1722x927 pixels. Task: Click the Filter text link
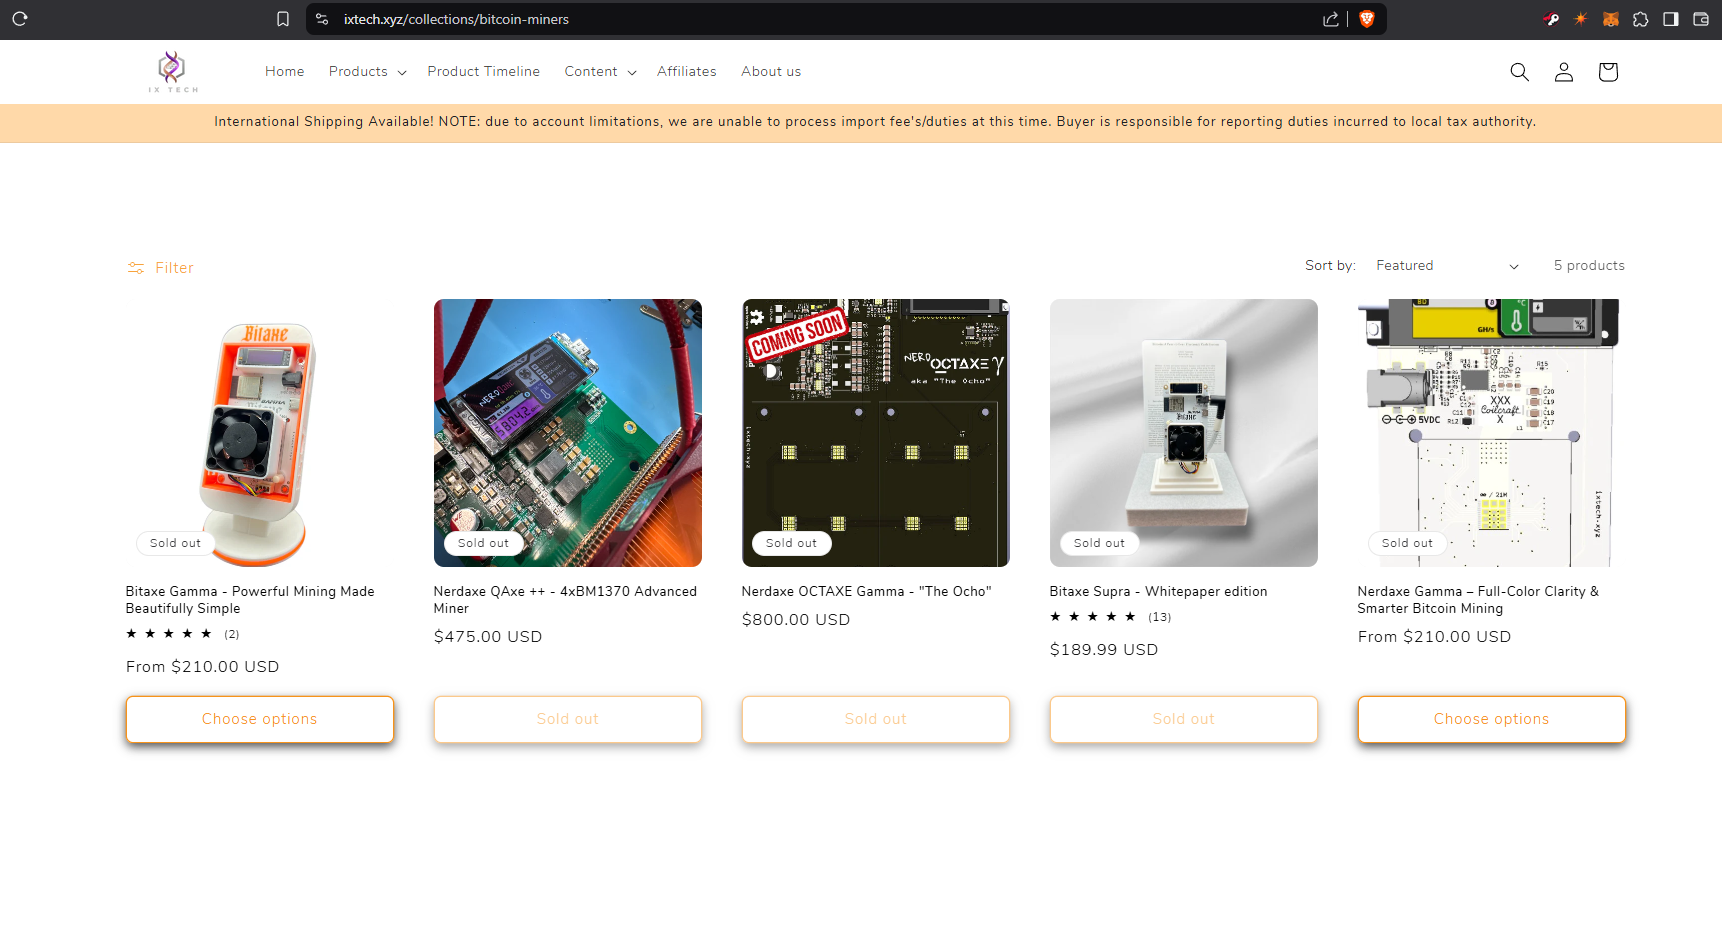174,268
